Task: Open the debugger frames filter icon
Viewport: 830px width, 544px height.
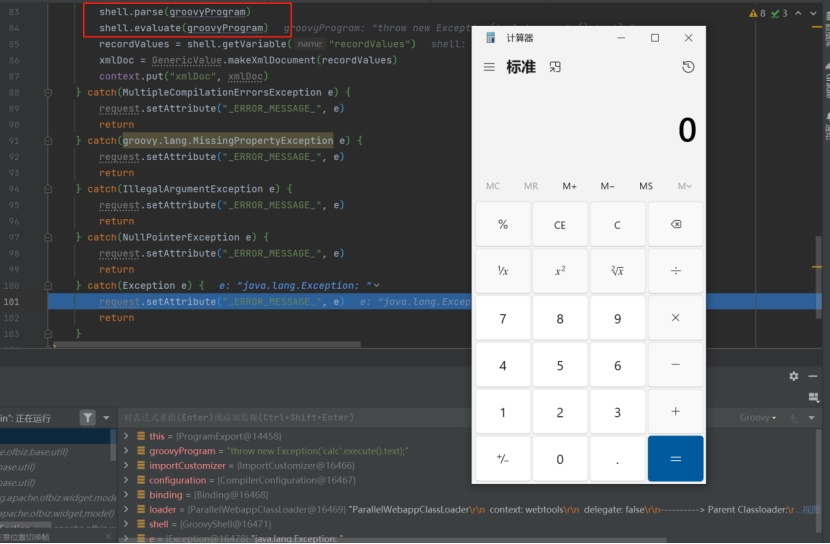Action: [88, 418]
